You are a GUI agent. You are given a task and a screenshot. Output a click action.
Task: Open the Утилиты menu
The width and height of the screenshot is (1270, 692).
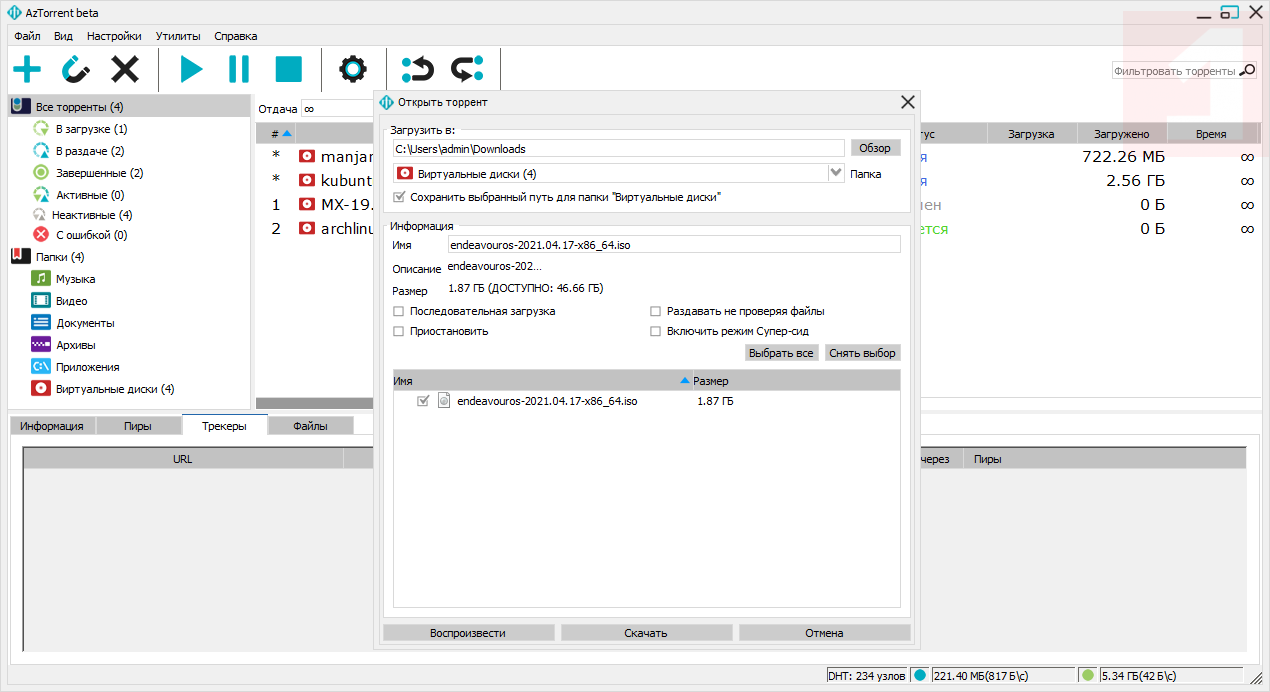[x=178, y=36]
